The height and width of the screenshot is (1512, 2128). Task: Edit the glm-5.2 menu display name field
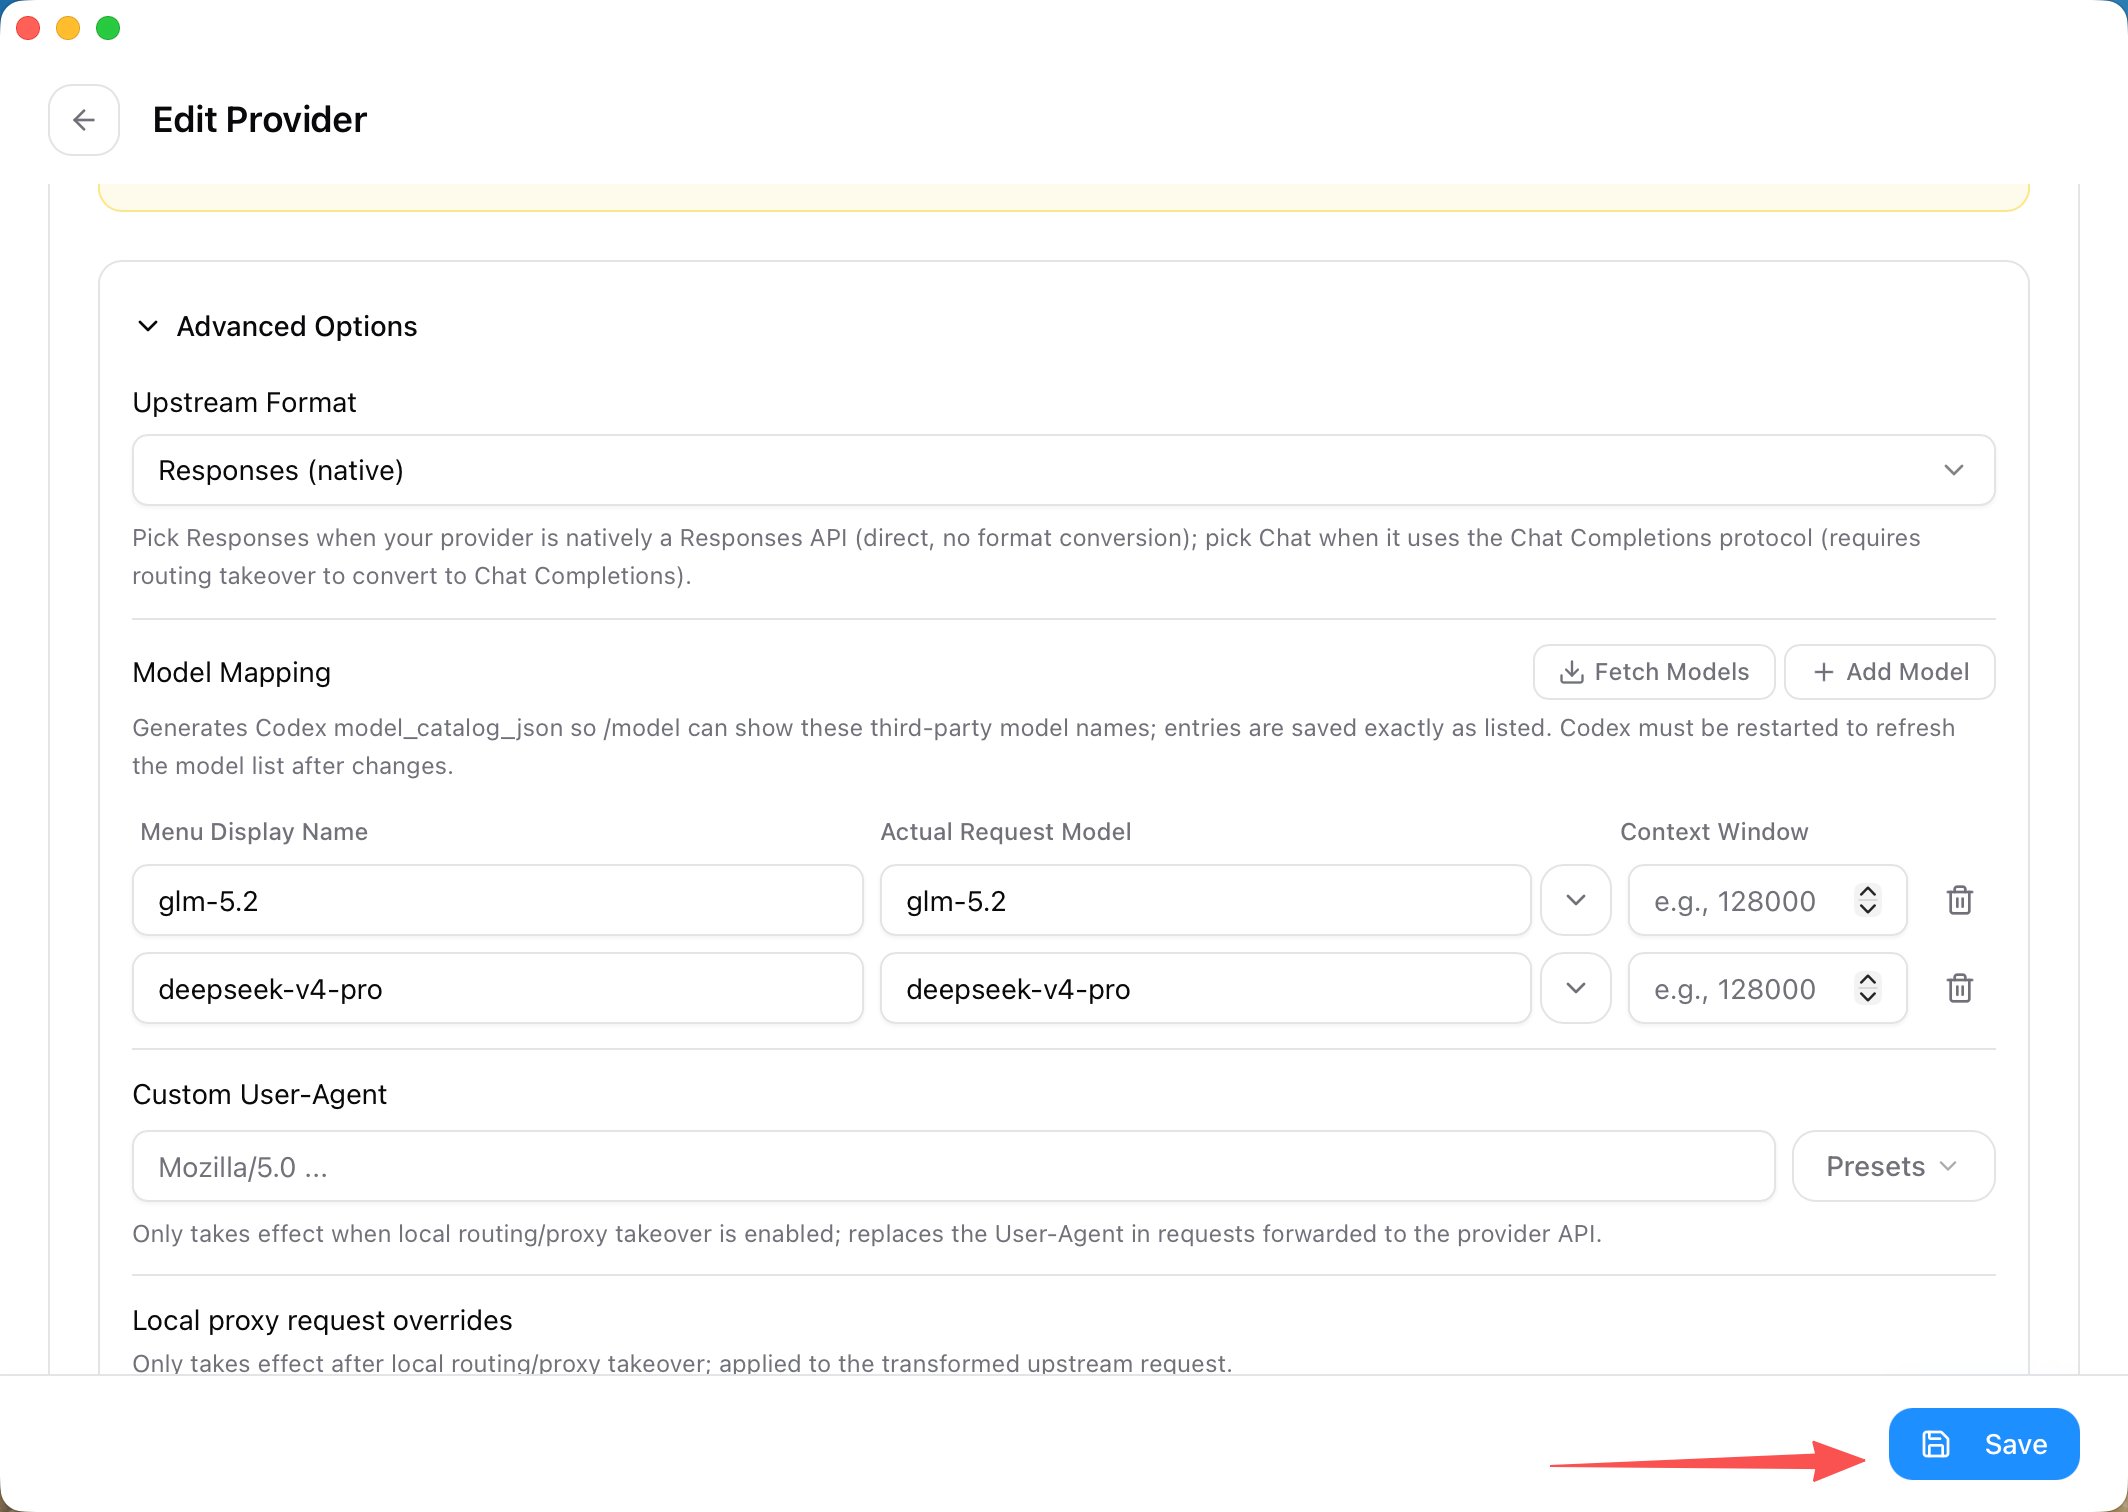497,901
